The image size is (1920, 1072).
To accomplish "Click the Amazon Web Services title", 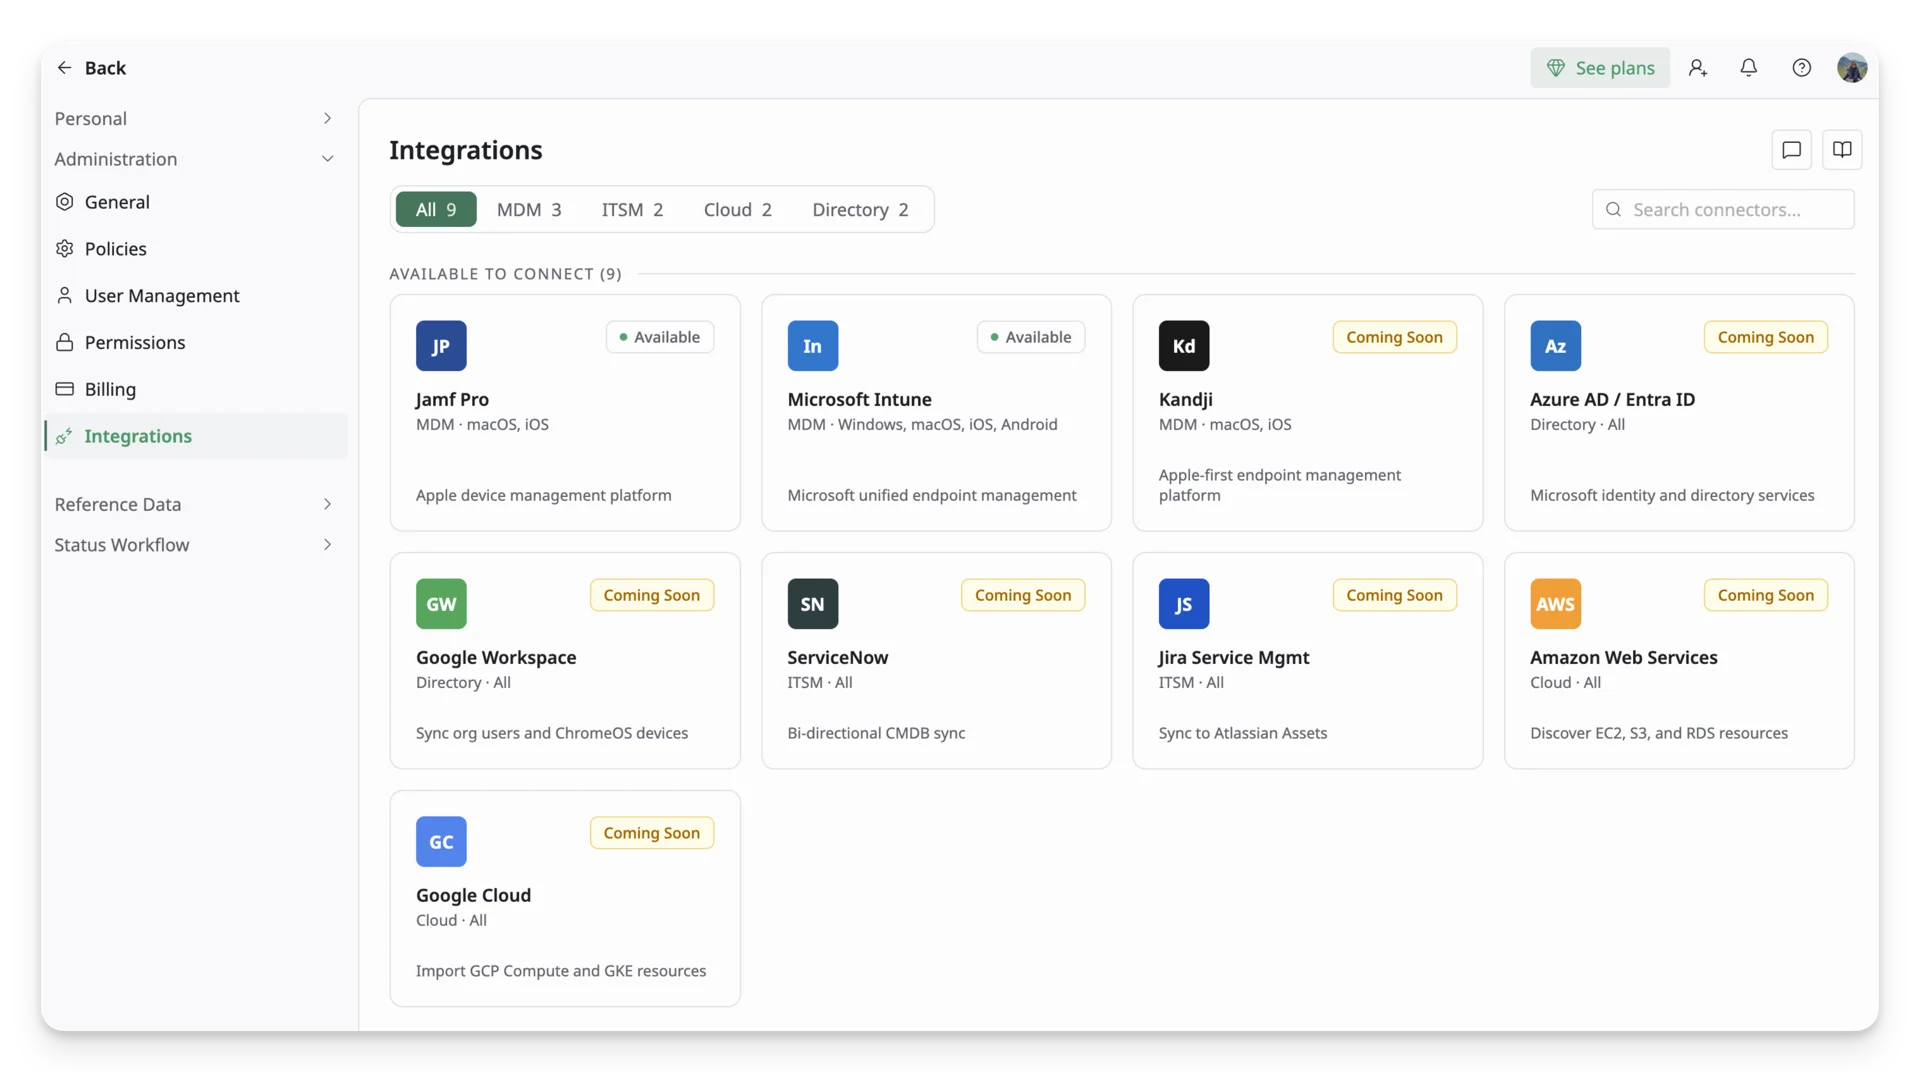I will 1624,658.
